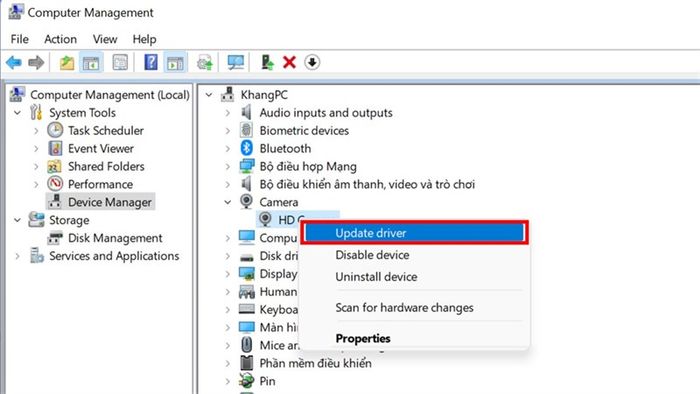Screen dimensions: 700x394
Task: Click the red X uninstall device icon
Action: [x=289, y=62]
